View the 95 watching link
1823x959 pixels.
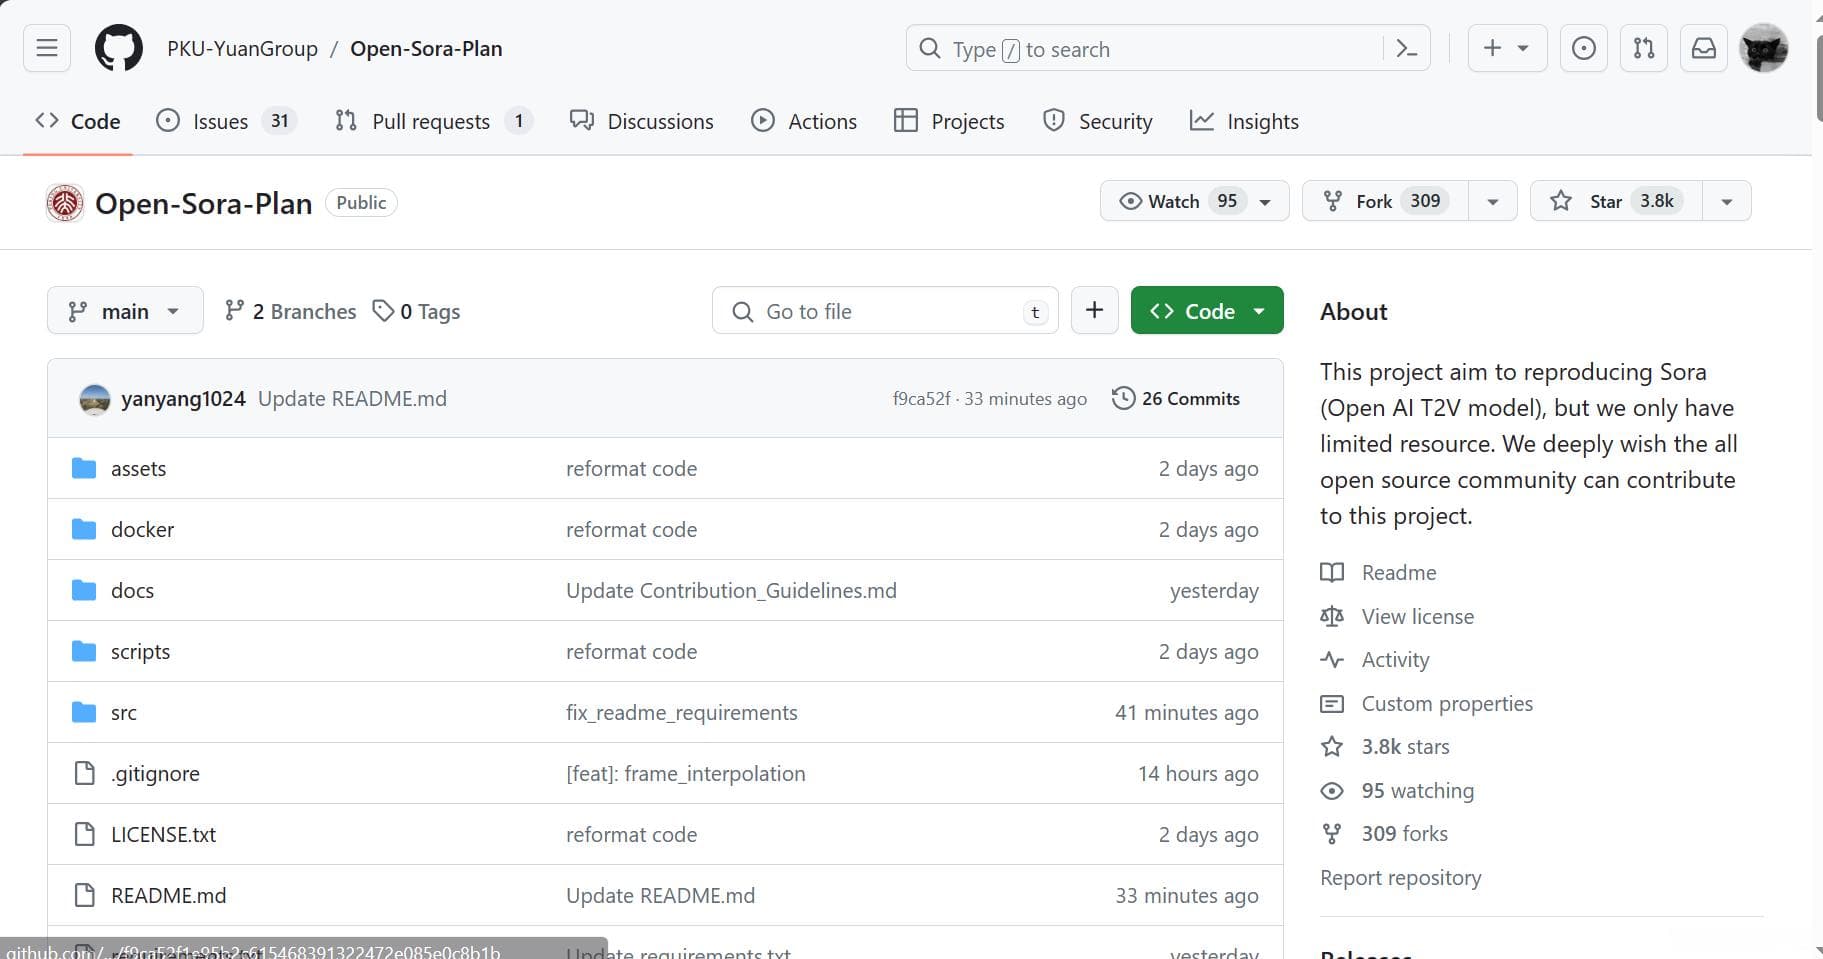point(1417,790)
